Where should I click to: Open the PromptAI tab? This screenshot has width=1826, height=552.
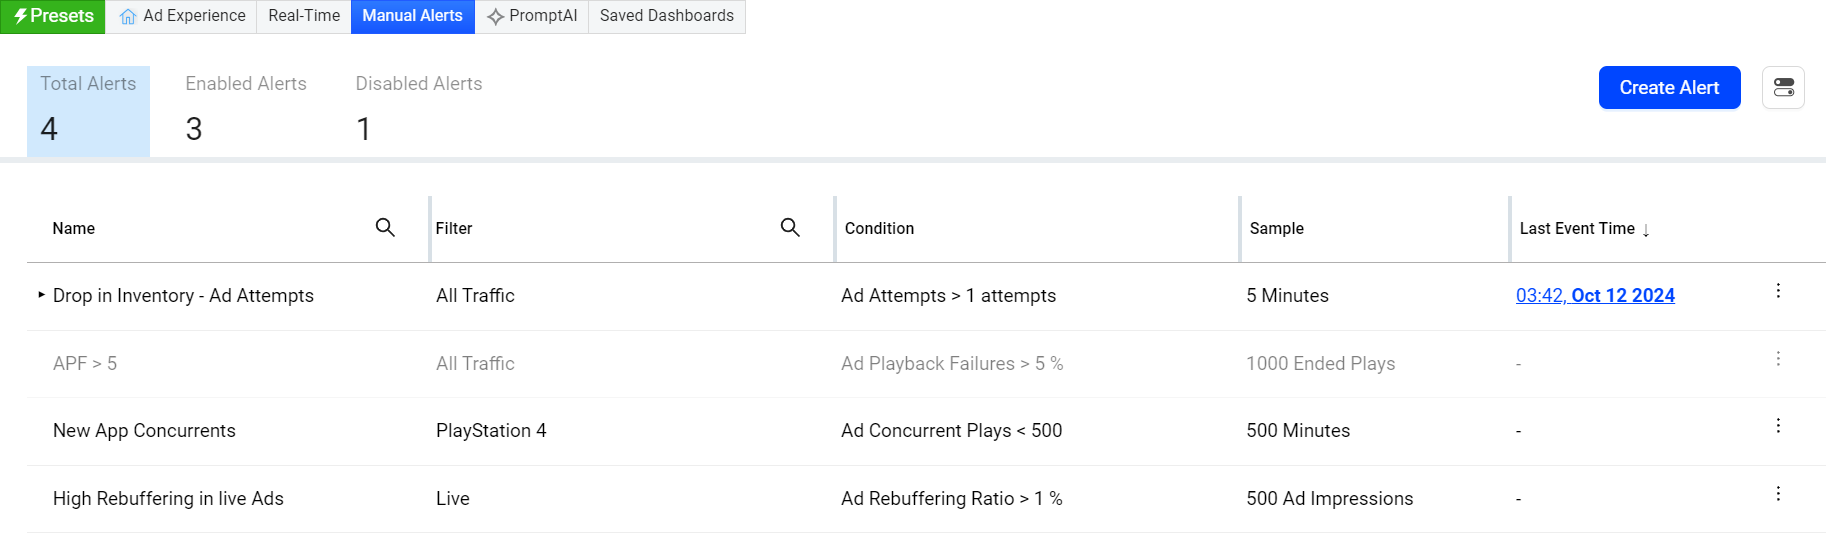click(x=532, y=16)
